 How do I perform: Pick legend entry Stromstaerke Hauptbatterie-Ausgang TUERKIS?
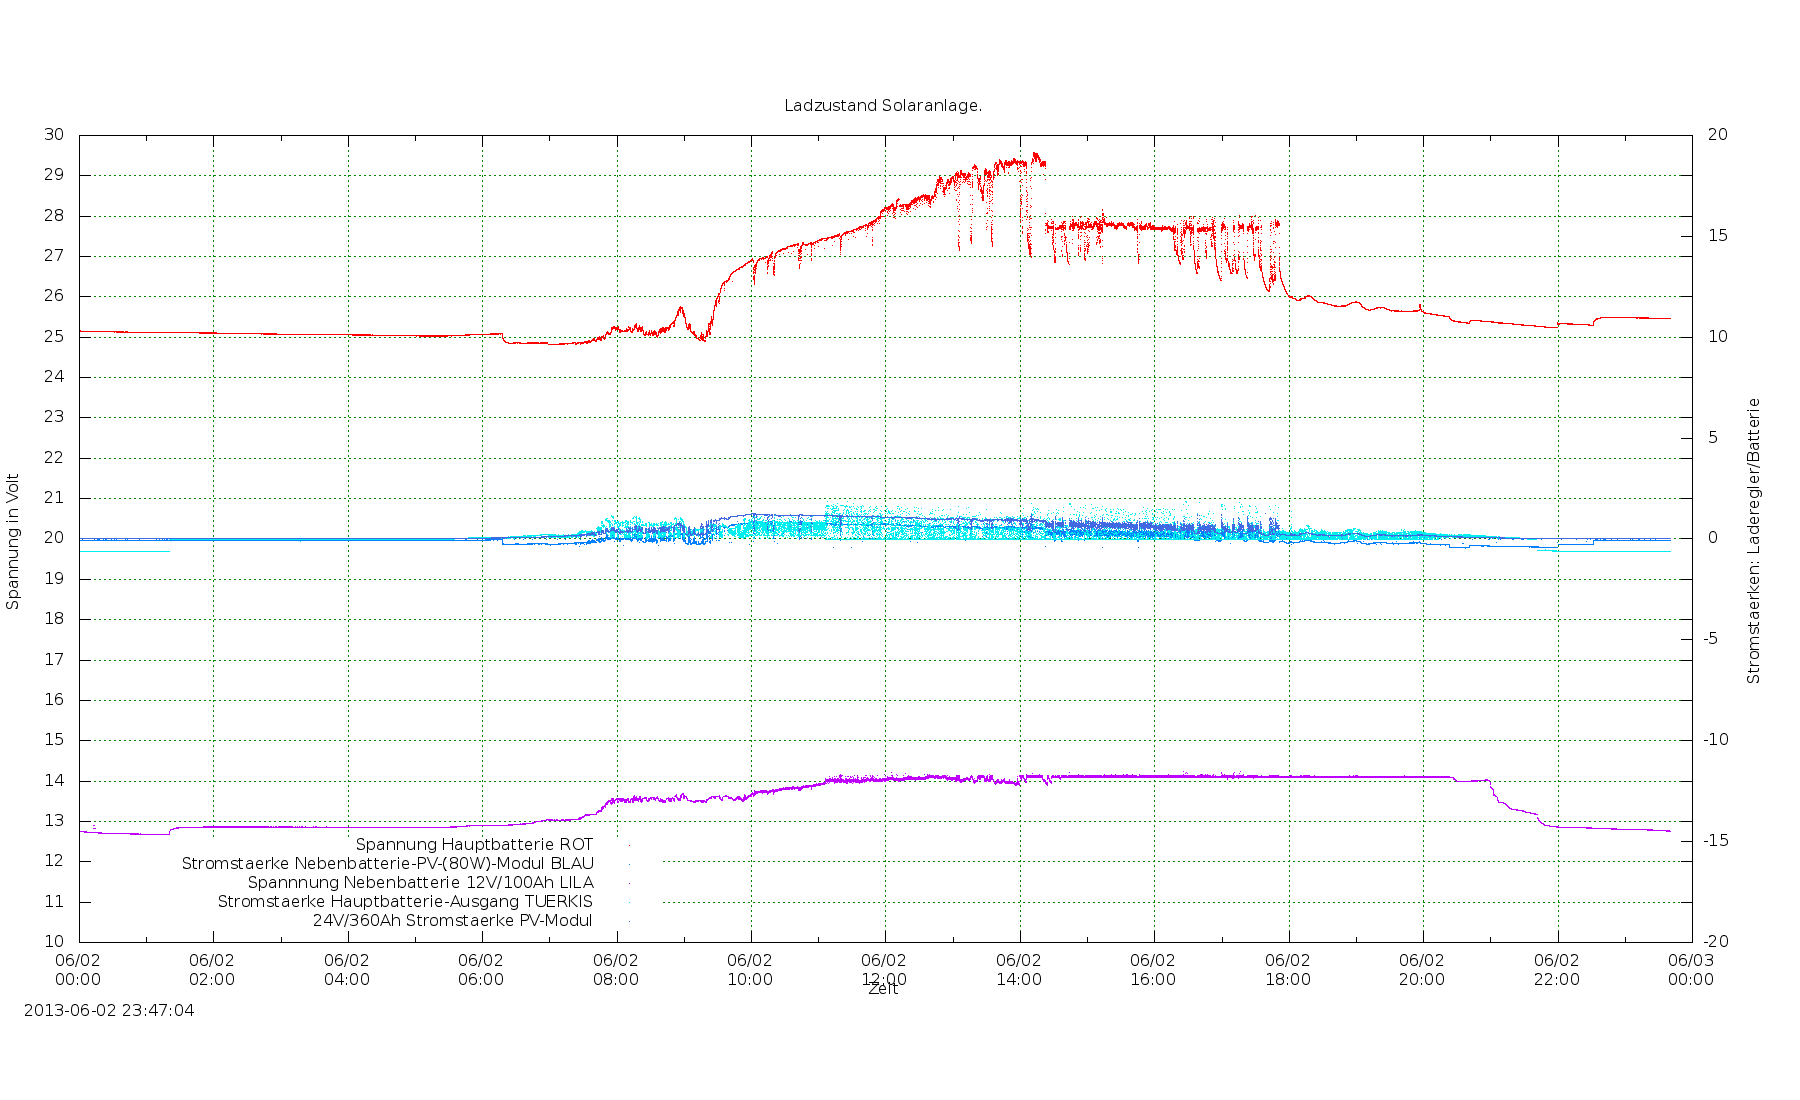pyautogui.click(x=405, y=901)
